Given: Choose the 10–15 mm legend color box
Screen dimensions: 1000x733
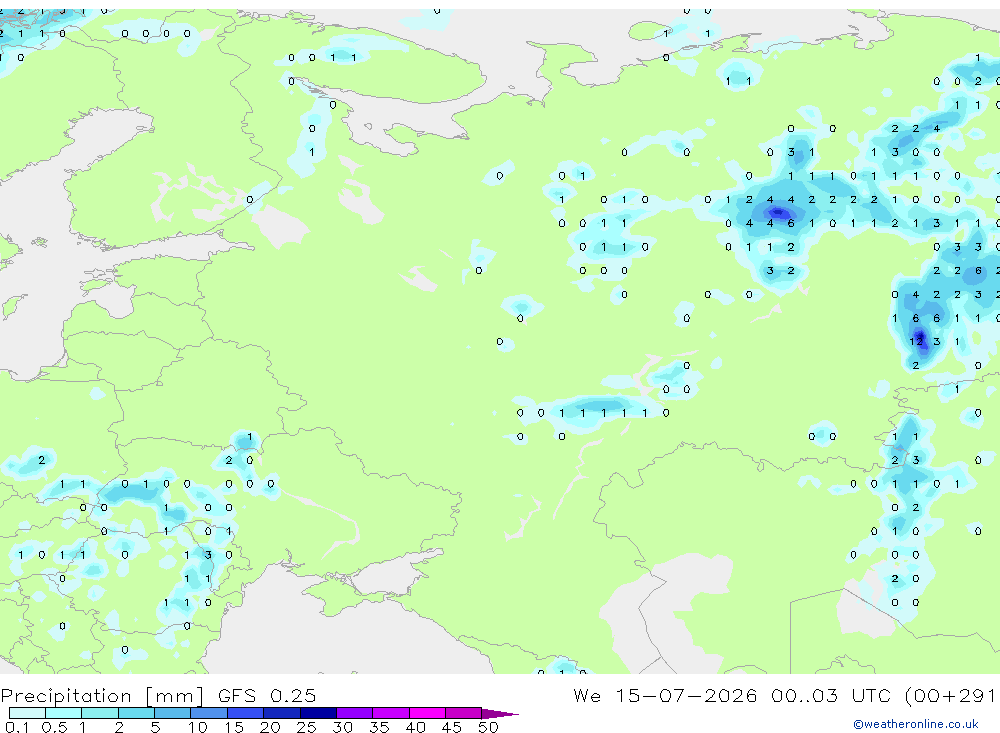Looking at the screenshot, I should coord(209,713).
